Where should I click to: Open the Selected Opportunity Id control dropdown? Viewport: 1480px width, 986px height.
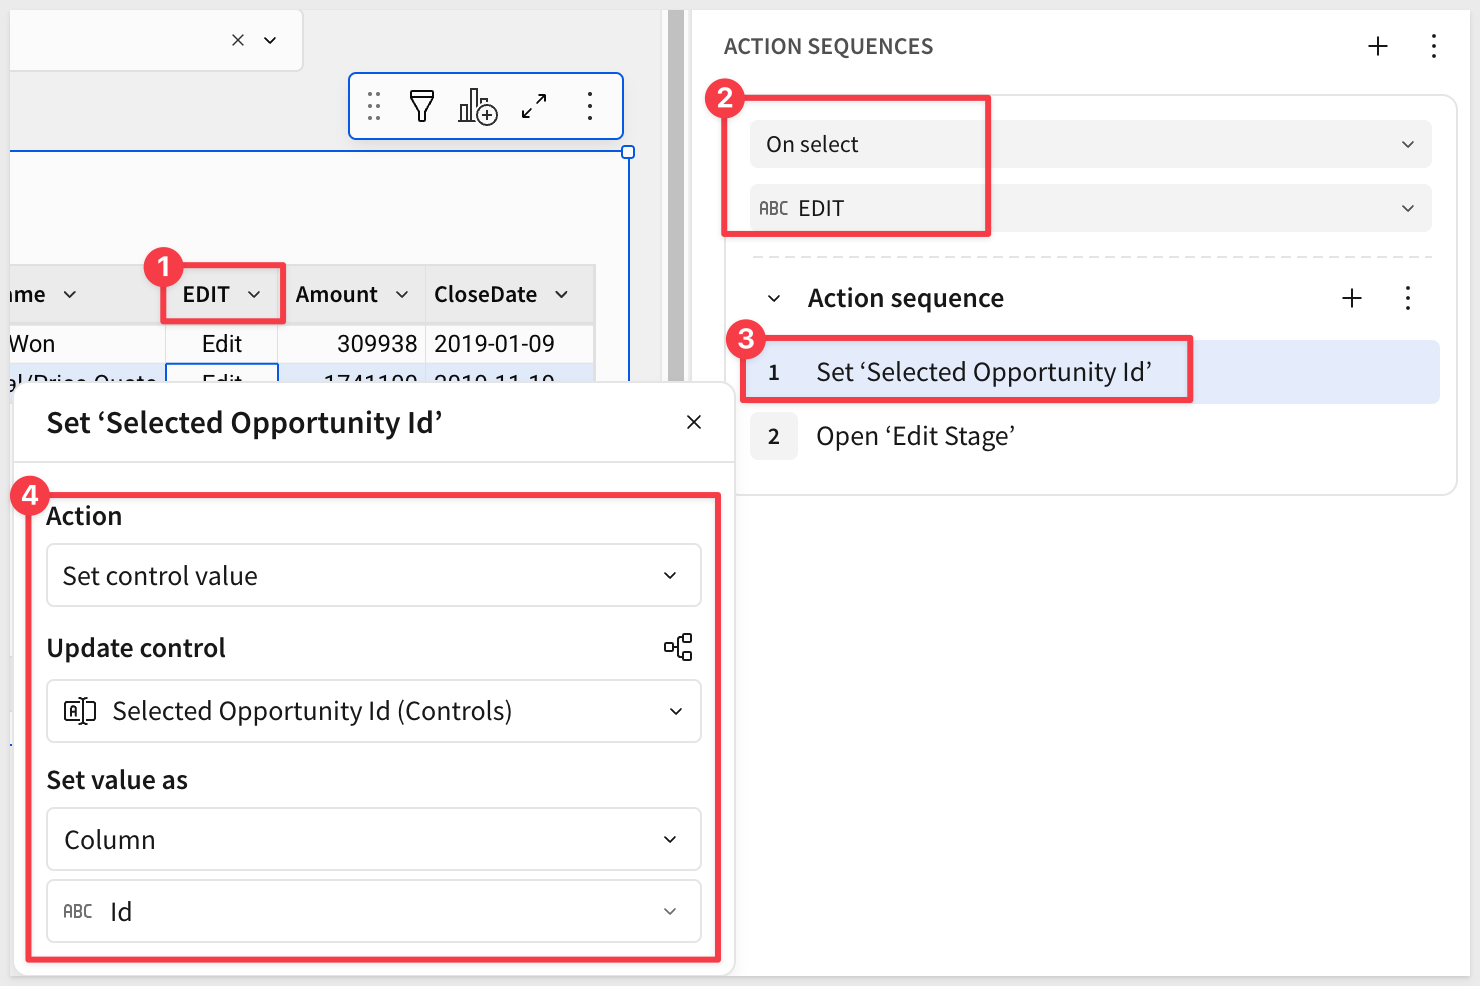click(x=373, y=711)
